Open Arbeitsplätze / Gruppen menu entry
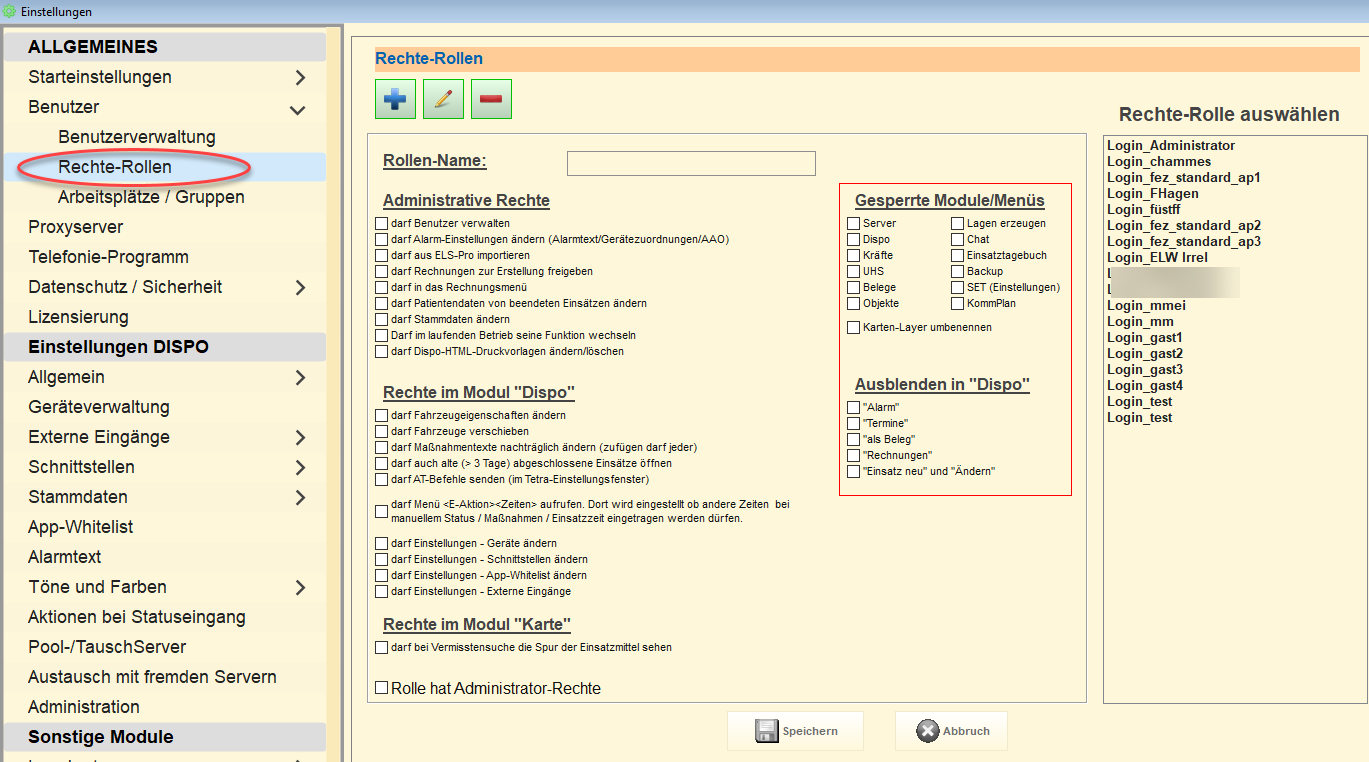The image size is (1369, 762). 151,197
